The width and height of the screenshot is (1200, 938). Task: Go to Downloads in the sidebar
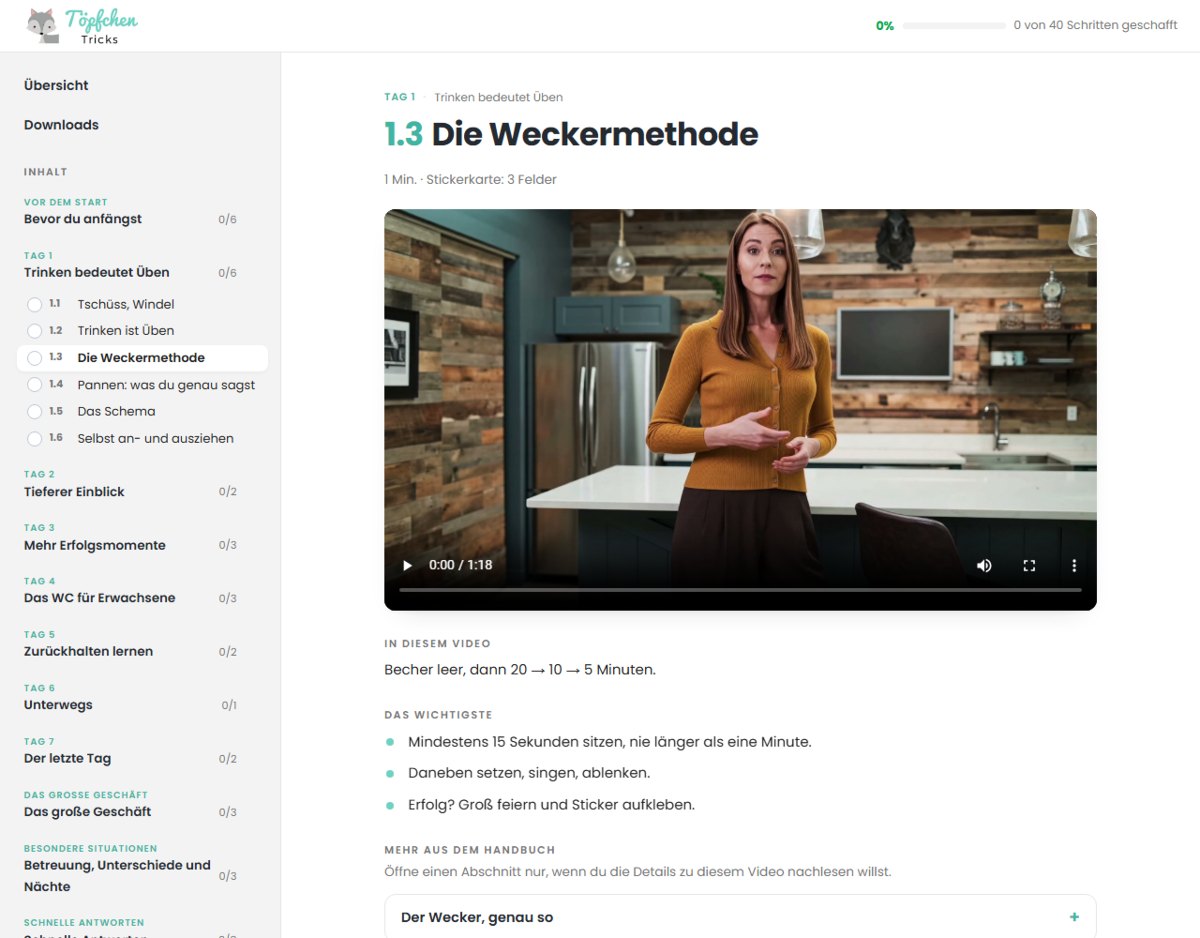61,125
